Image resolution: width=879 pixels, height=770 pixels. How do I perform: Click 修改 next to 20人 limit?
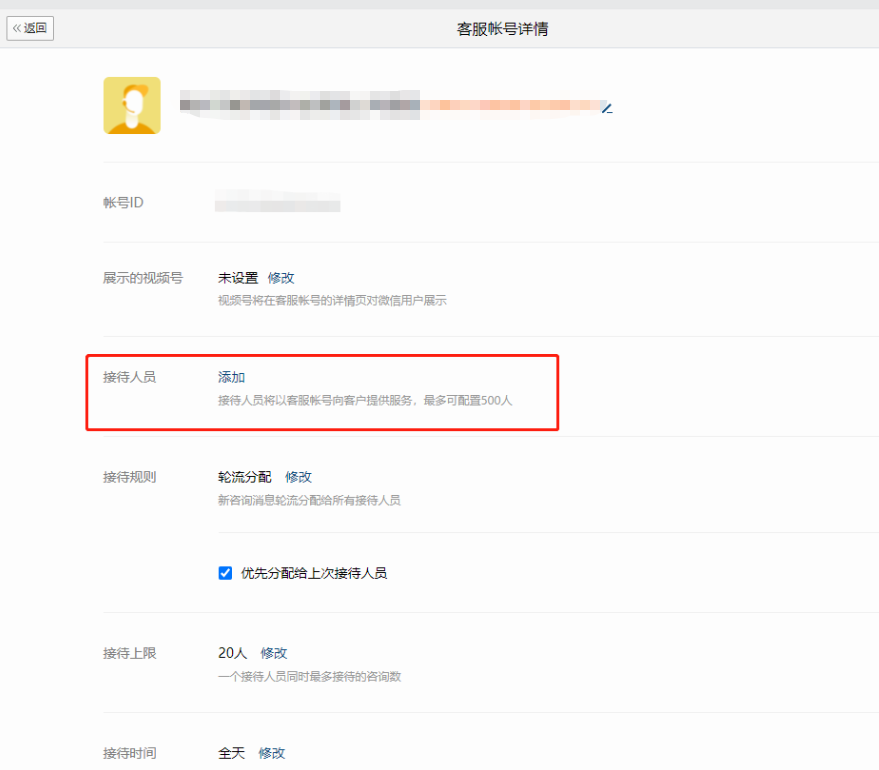point(274,653)
